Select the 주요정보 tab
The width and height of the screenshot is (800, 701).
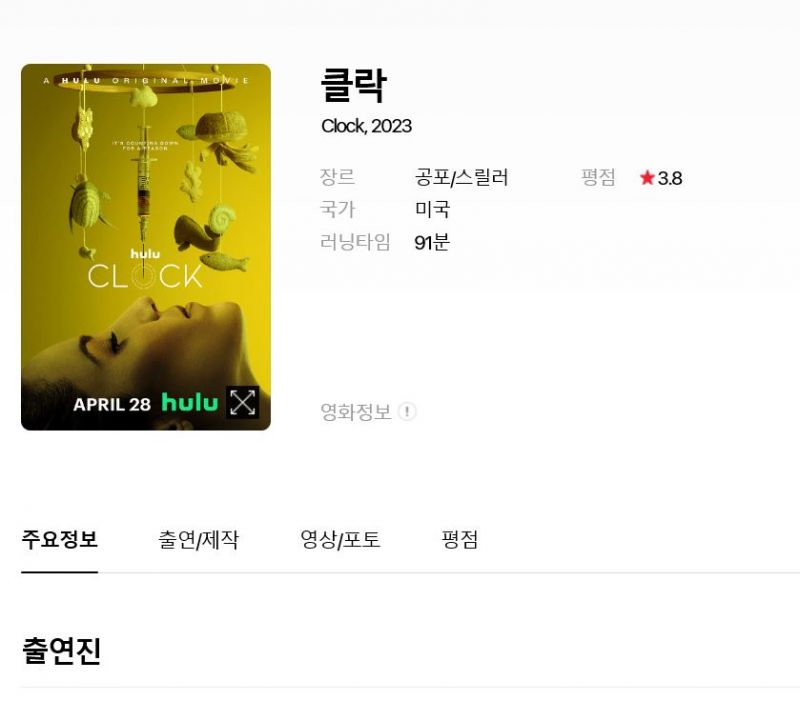pos(60,539)
